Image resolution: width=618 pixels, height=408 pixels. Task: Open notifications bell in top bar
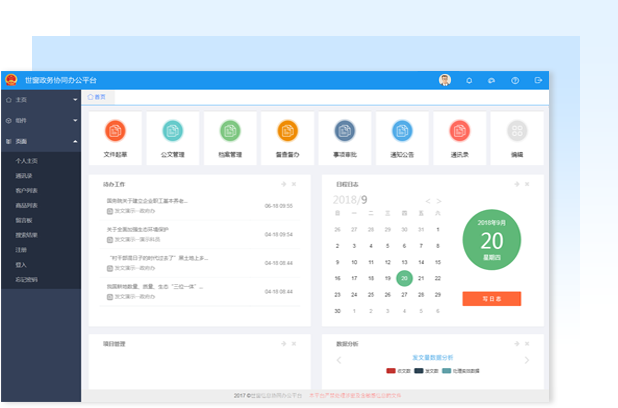[469, 80]
